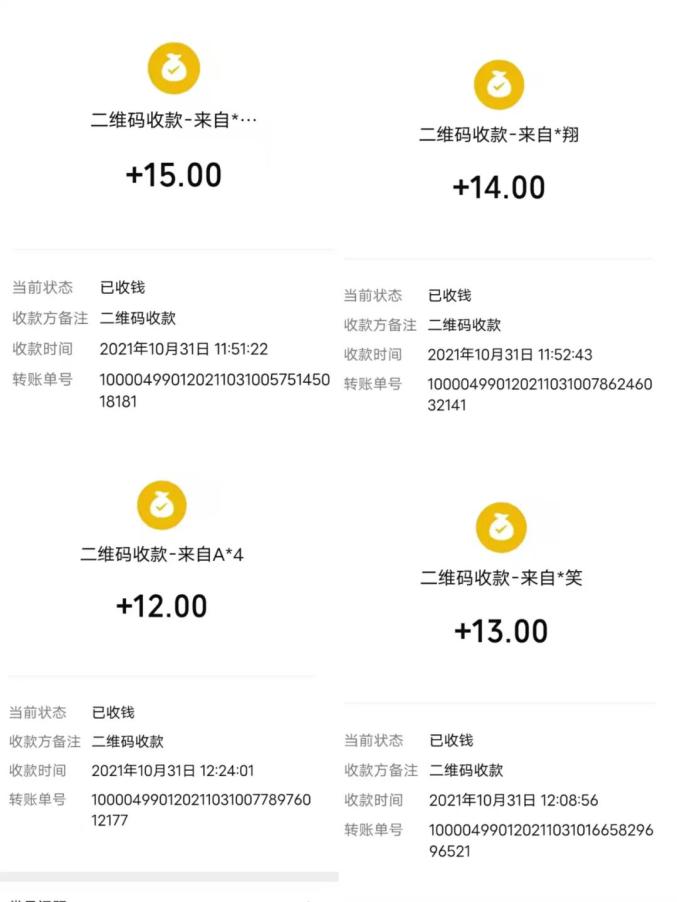Select the +15.00 amount text
Screen dimensions: 677x902
[174, 175]
